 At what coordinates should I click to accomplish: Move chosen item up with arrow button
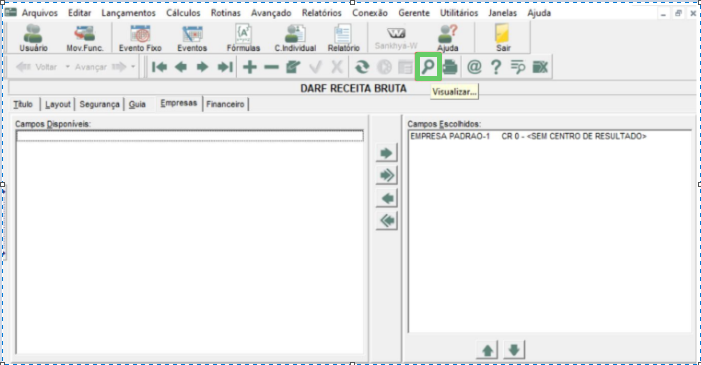[487, 350]
